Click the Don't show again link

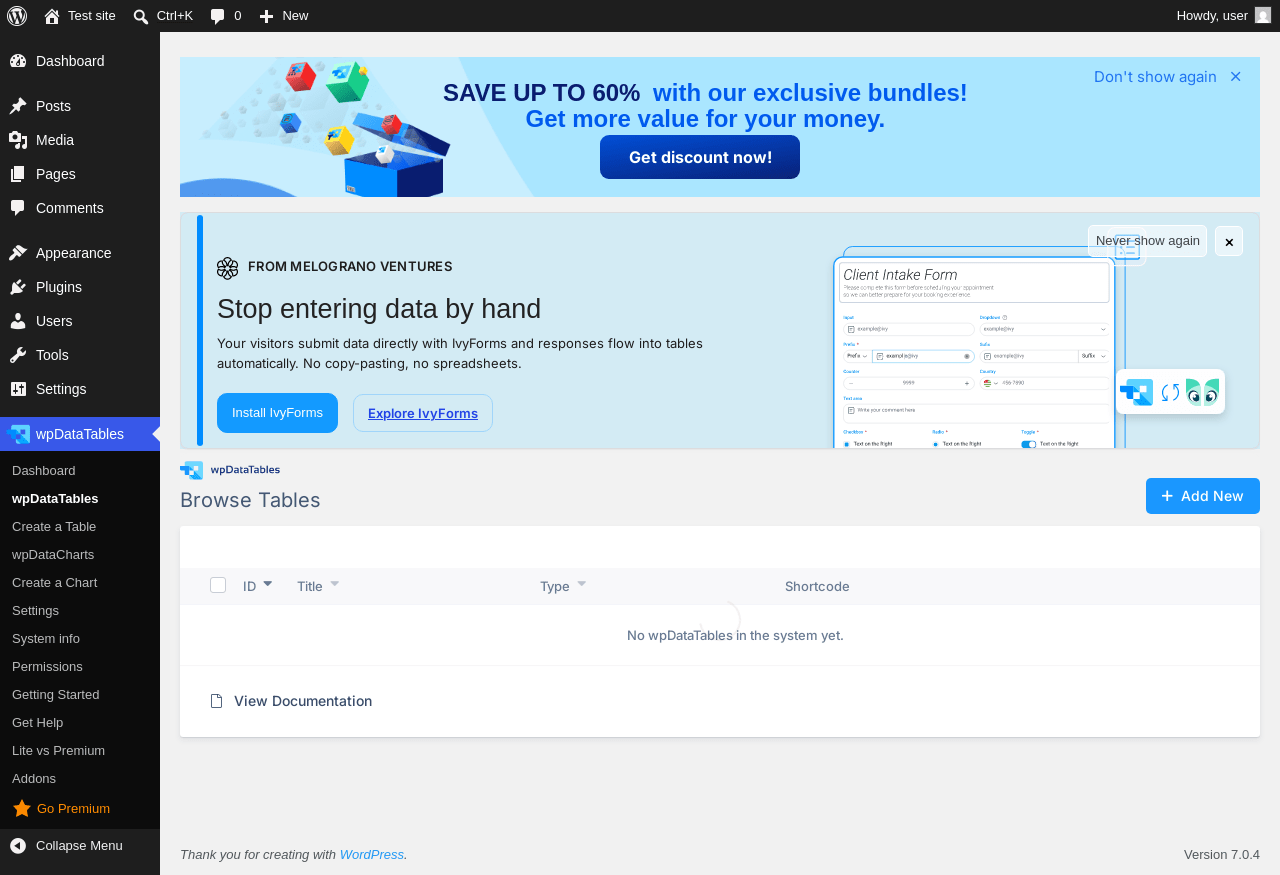pos(1155,77)
